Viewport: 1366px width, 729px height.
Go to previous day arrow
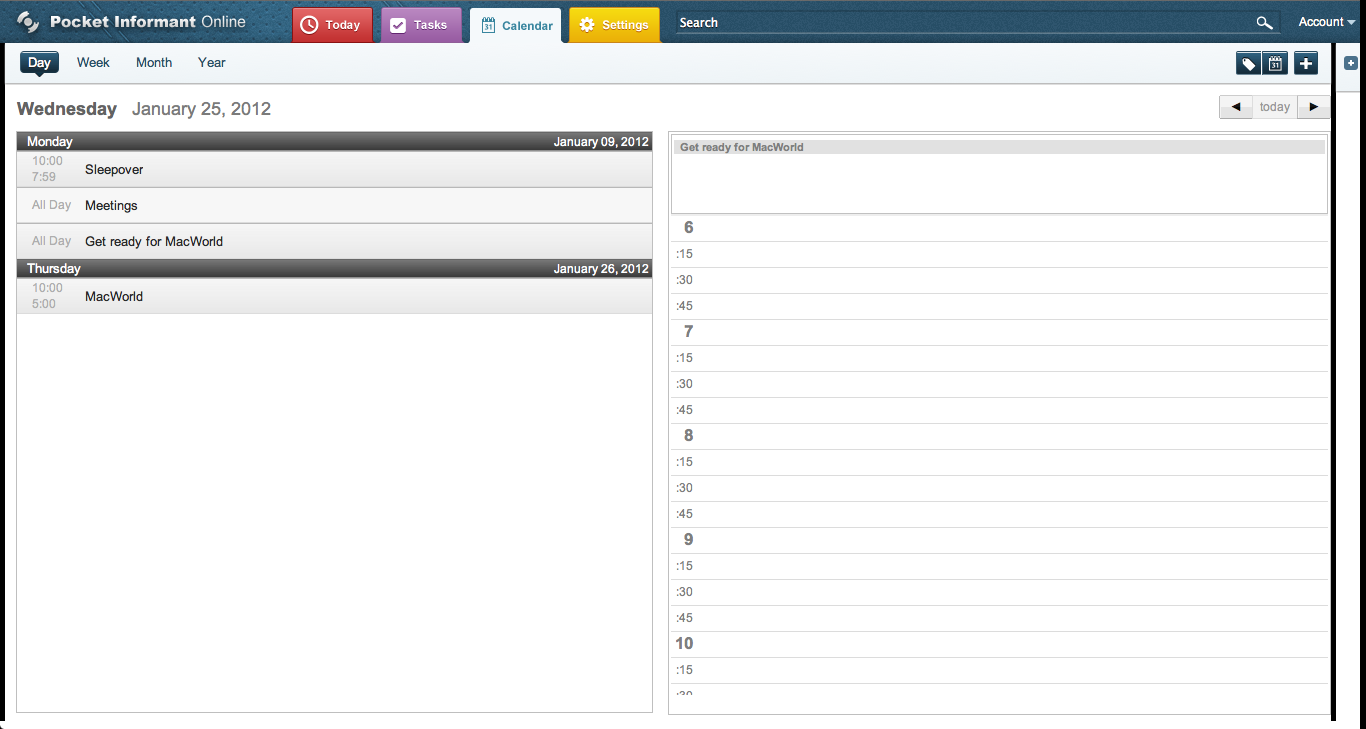point(1236,107)
